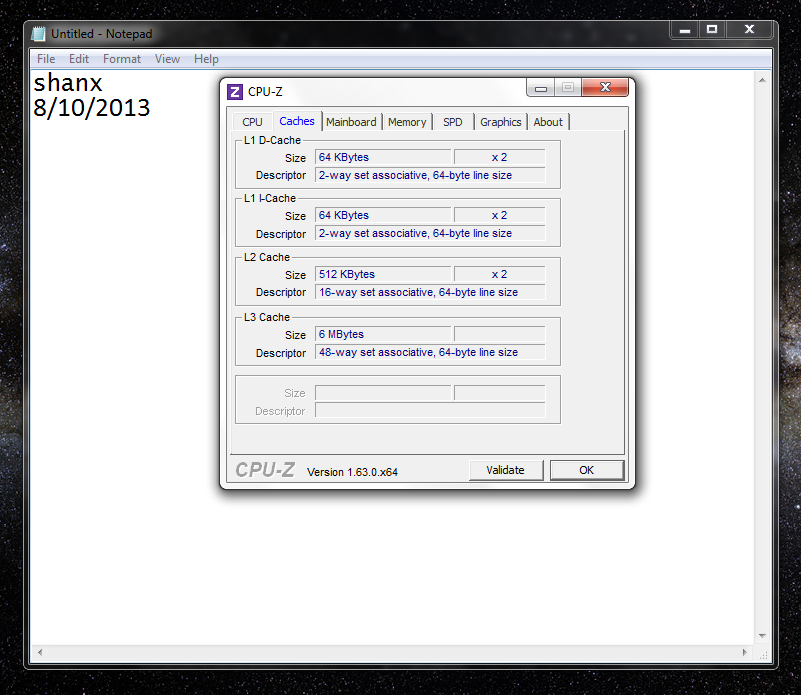Screen dimensions: 801x695
Task: Click the CPU-Z purple logo icon
Action: coord(235,92)
